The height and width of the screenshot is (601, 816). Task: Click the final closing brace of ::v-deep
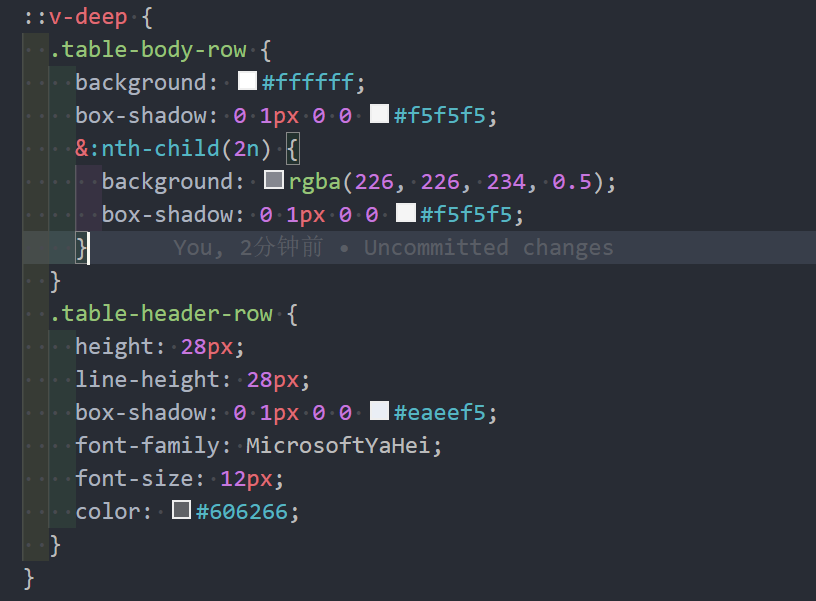pos(27,577)
